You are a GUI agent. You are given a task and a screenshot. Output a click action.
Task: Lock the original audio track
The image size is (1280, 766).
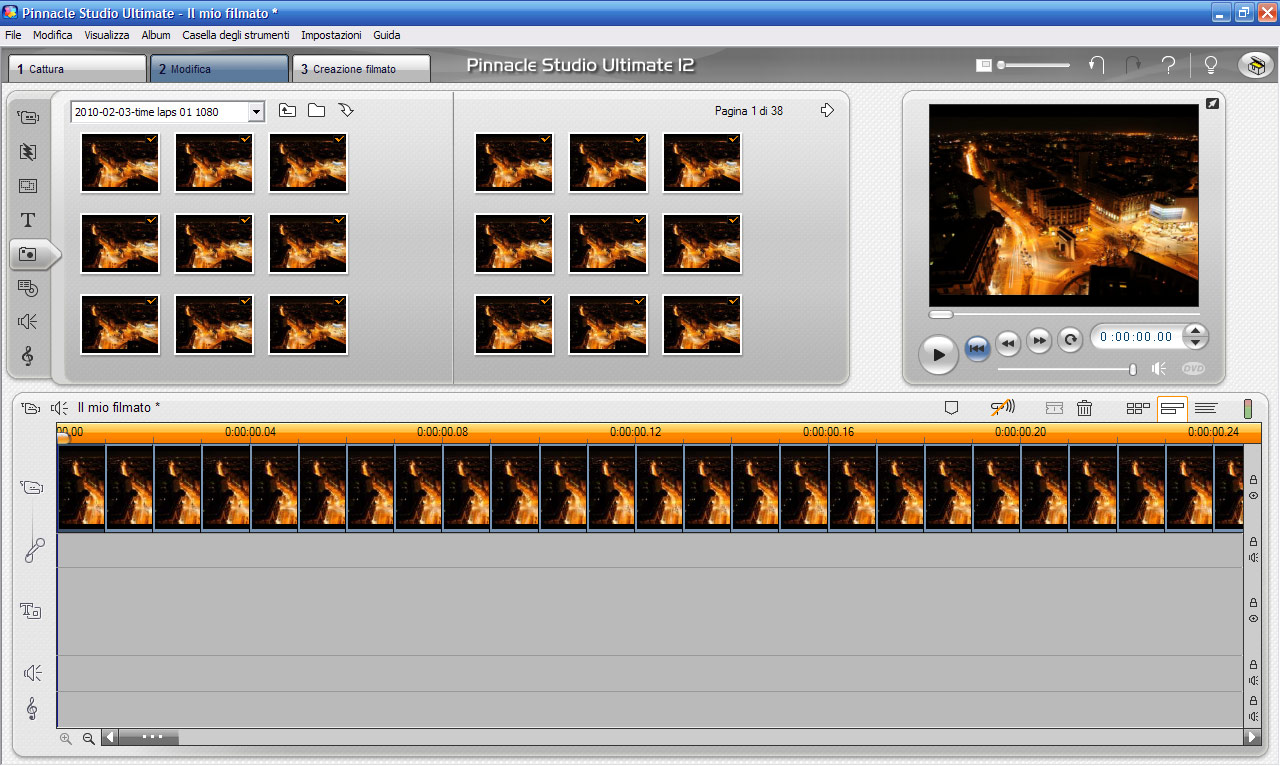click(x=1253, y=542)
